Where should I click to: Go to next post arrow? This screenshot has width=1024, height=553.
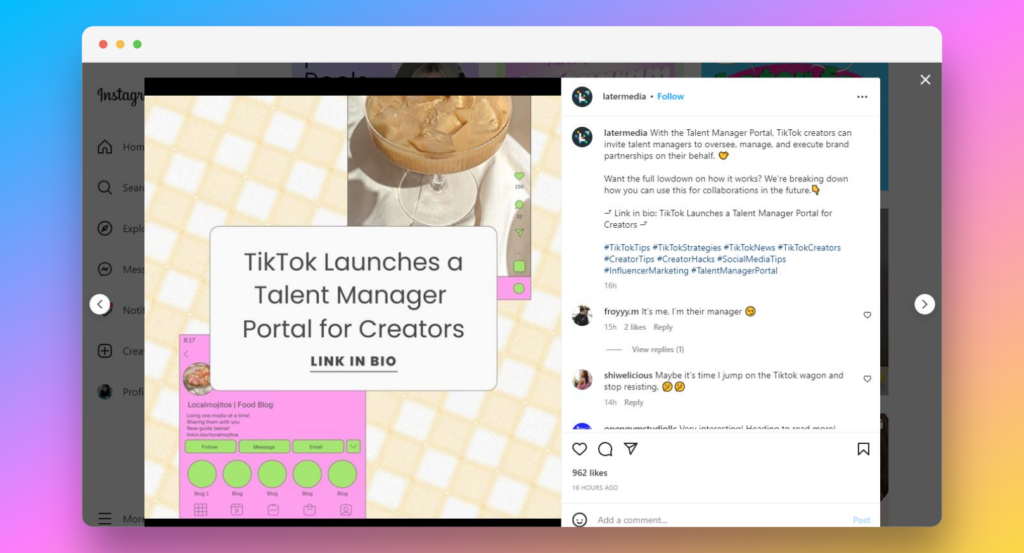[x=925, y=304]
